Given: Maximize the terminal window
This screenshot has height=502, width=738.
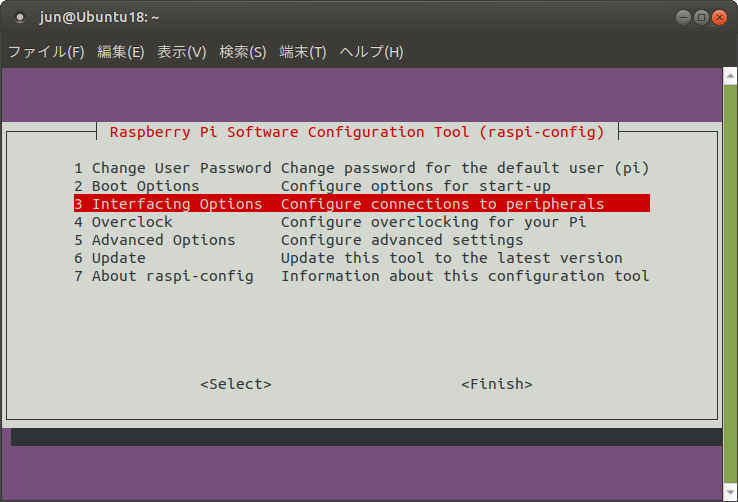Looking at the screenshot, I should click(x=701, y=17).
